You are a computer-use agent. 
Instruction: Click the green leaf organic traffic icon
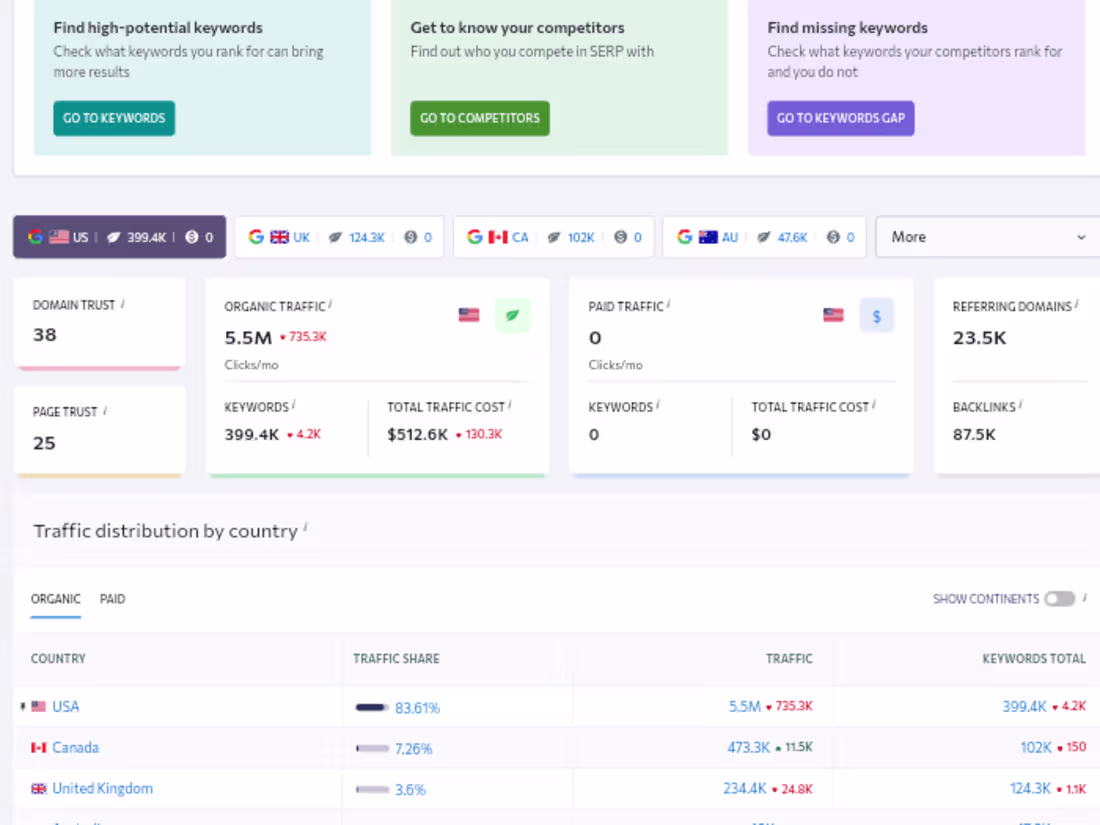512,316
